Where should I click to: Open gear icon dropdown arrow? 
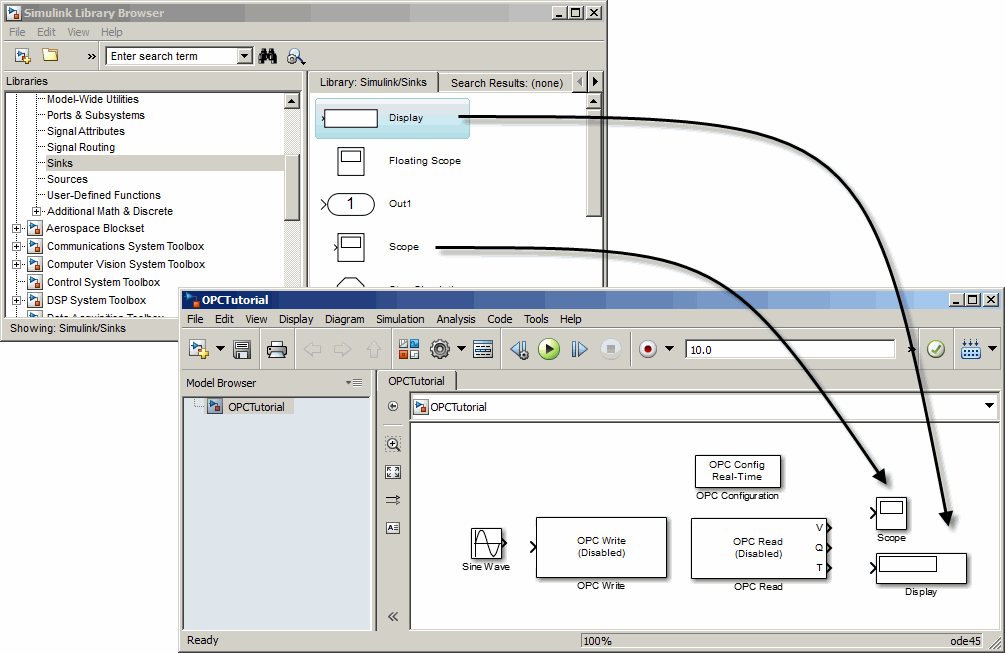(x=461, y=349)
